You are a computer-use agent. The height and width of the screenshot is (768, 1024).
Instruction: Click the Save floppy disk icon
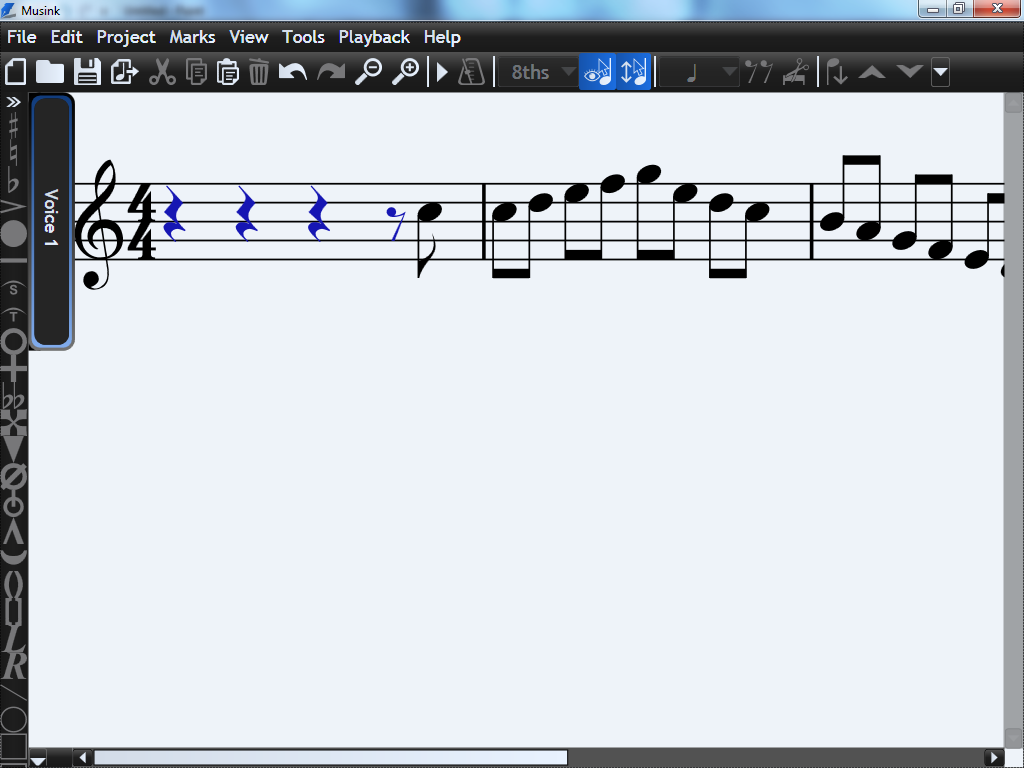coord(88,72)
